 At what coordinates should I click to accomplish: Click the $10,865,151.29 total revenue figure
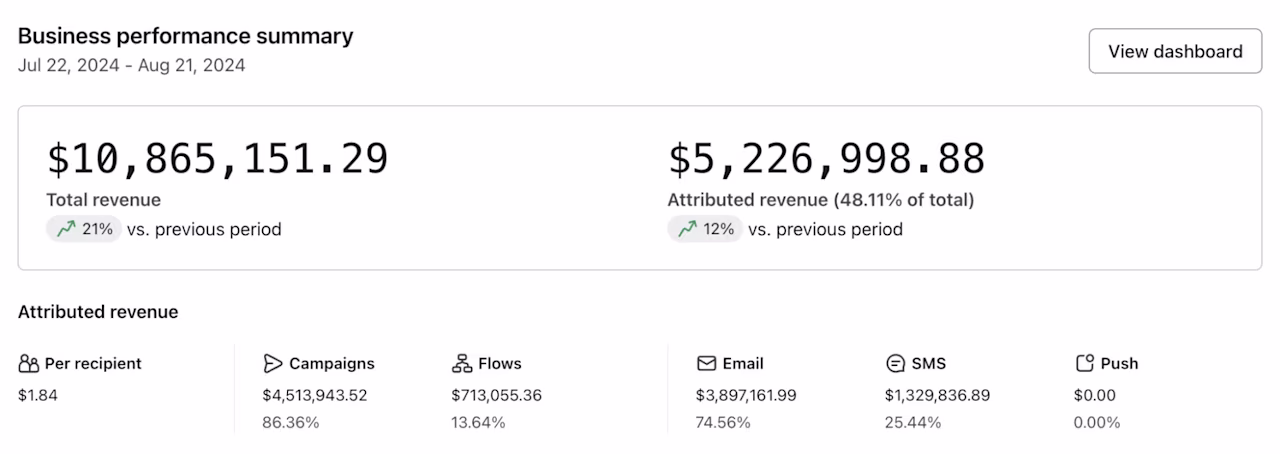[217, 159]
